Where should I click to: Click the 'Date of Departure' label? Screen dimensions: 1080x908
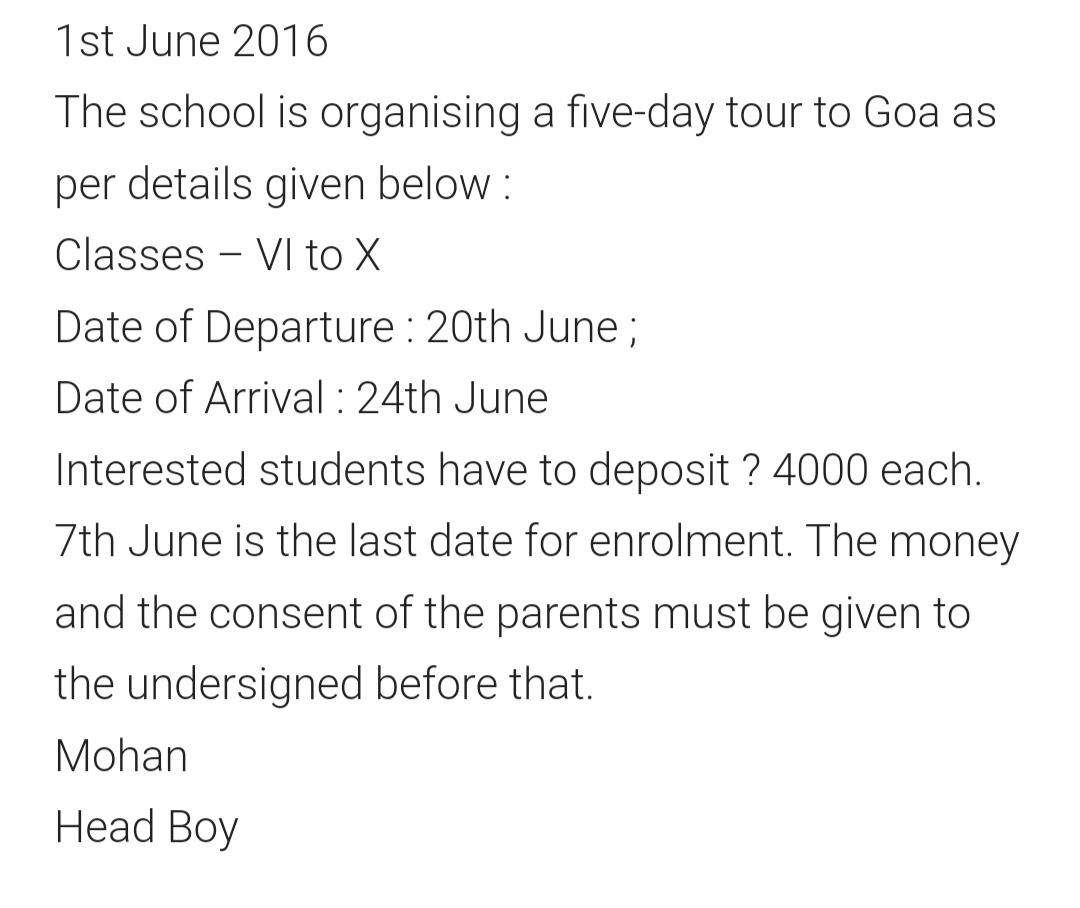tap(224, 327)
